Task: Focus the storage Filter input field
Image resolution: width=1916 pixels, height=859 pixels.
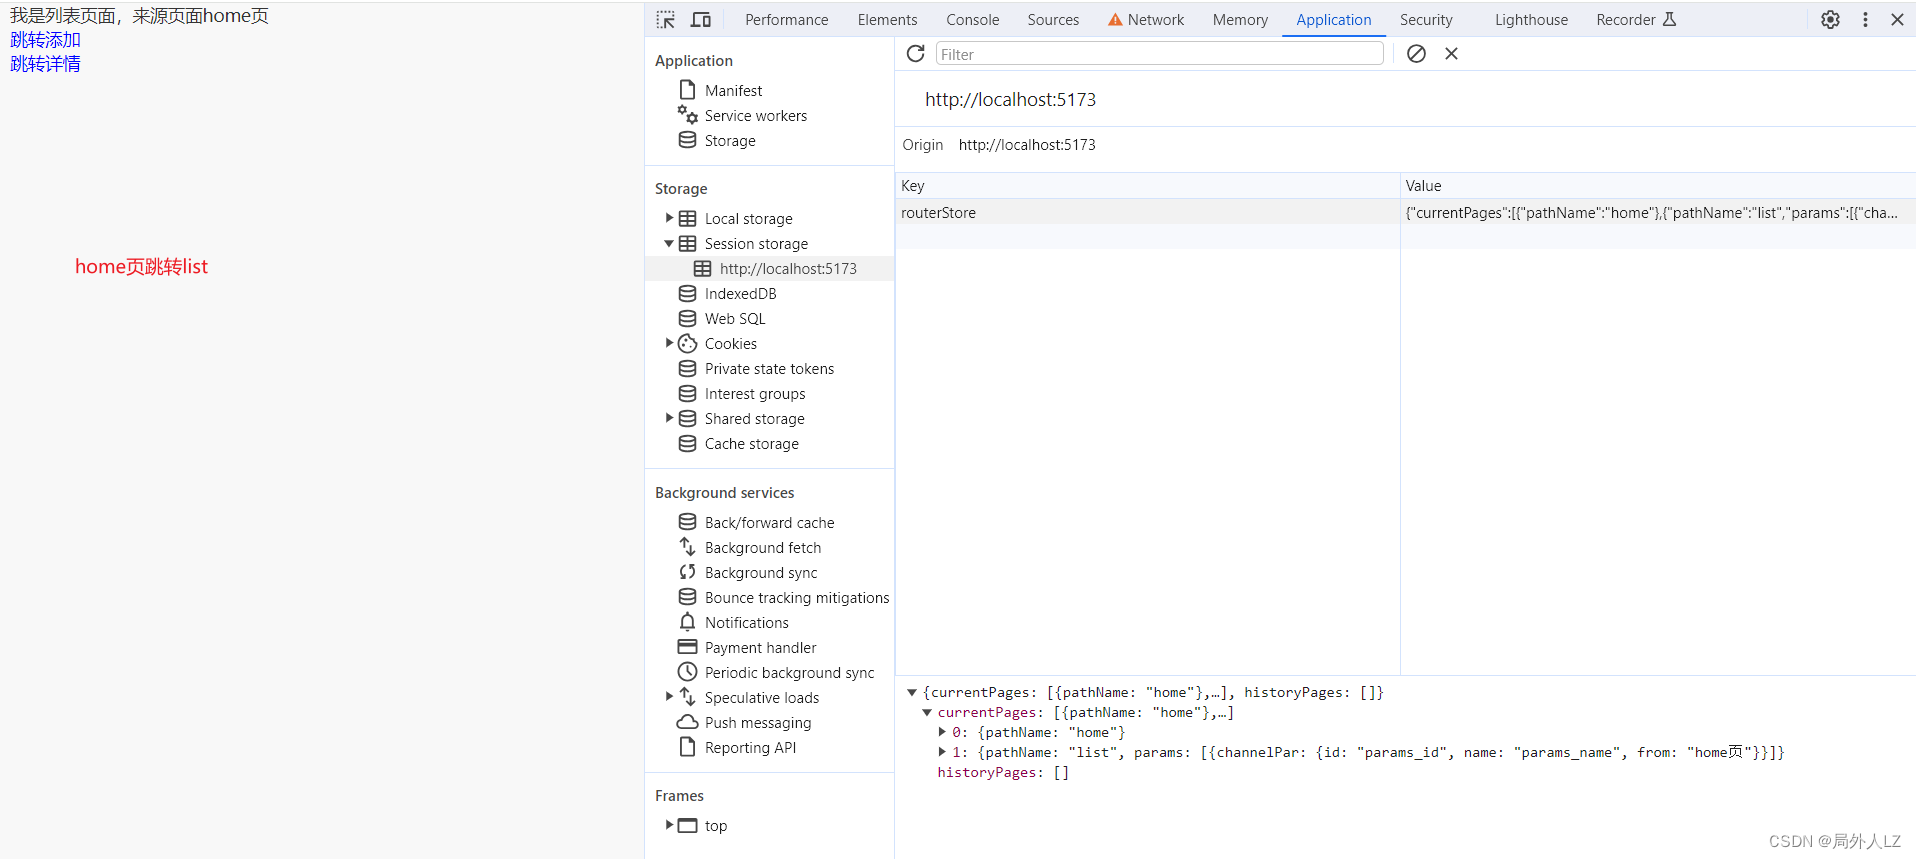Action: click(x=1159, y=54)
